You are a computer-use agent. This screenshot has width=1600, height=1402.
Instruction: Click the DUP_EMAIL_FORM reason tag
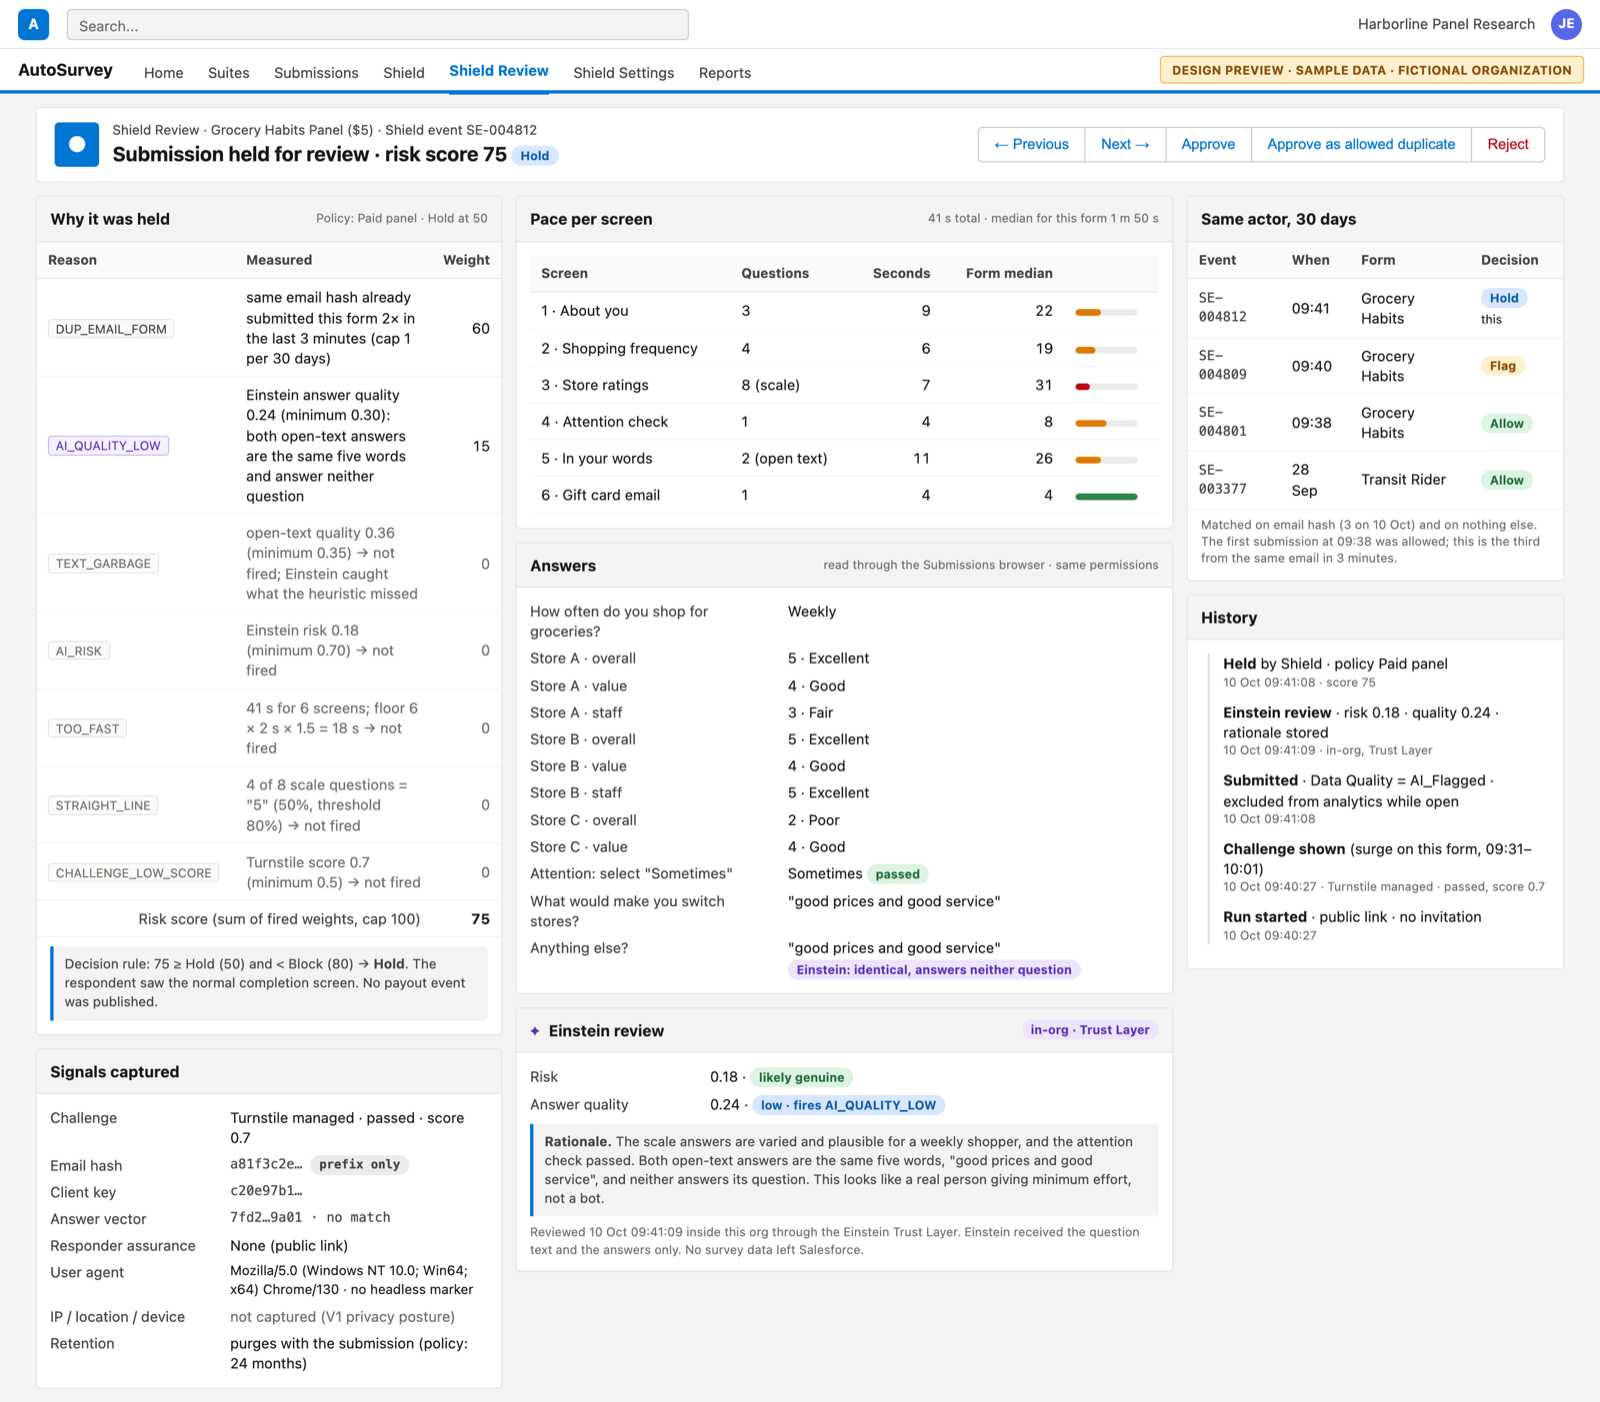pos(111,329)
